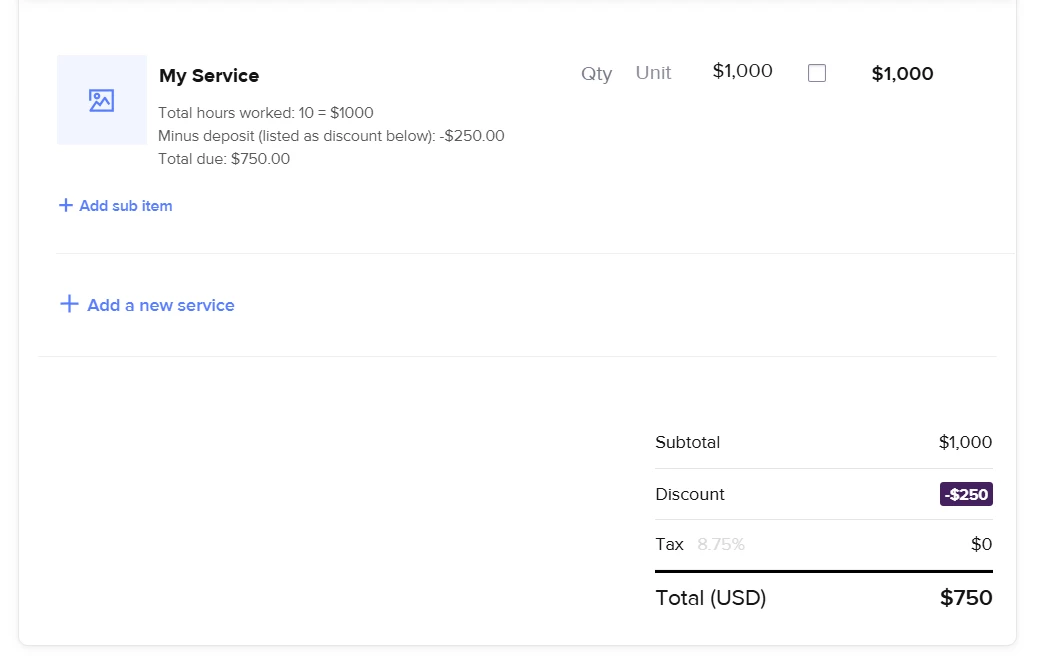Click the Add a new service link
The width and height of the screenshot is (1045, 657).
(x=160, y=305)
